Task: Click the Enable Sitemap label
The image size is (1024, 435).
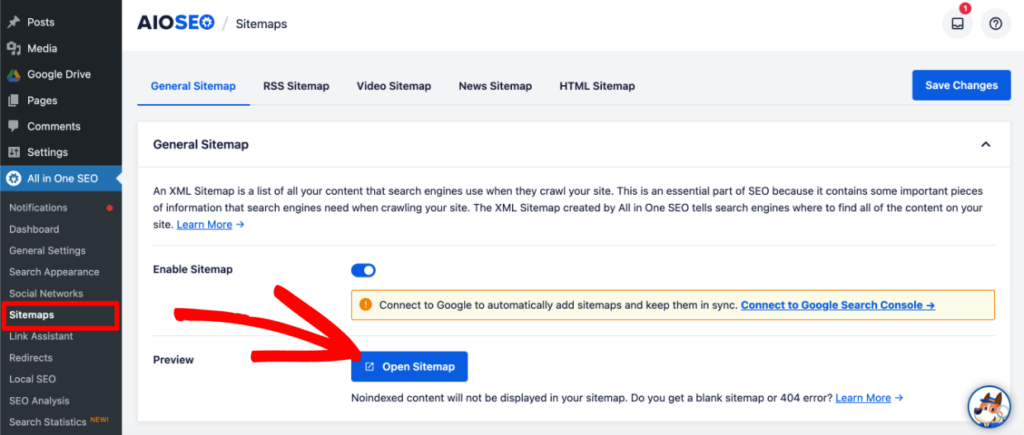Action: (x=193, y=269)
